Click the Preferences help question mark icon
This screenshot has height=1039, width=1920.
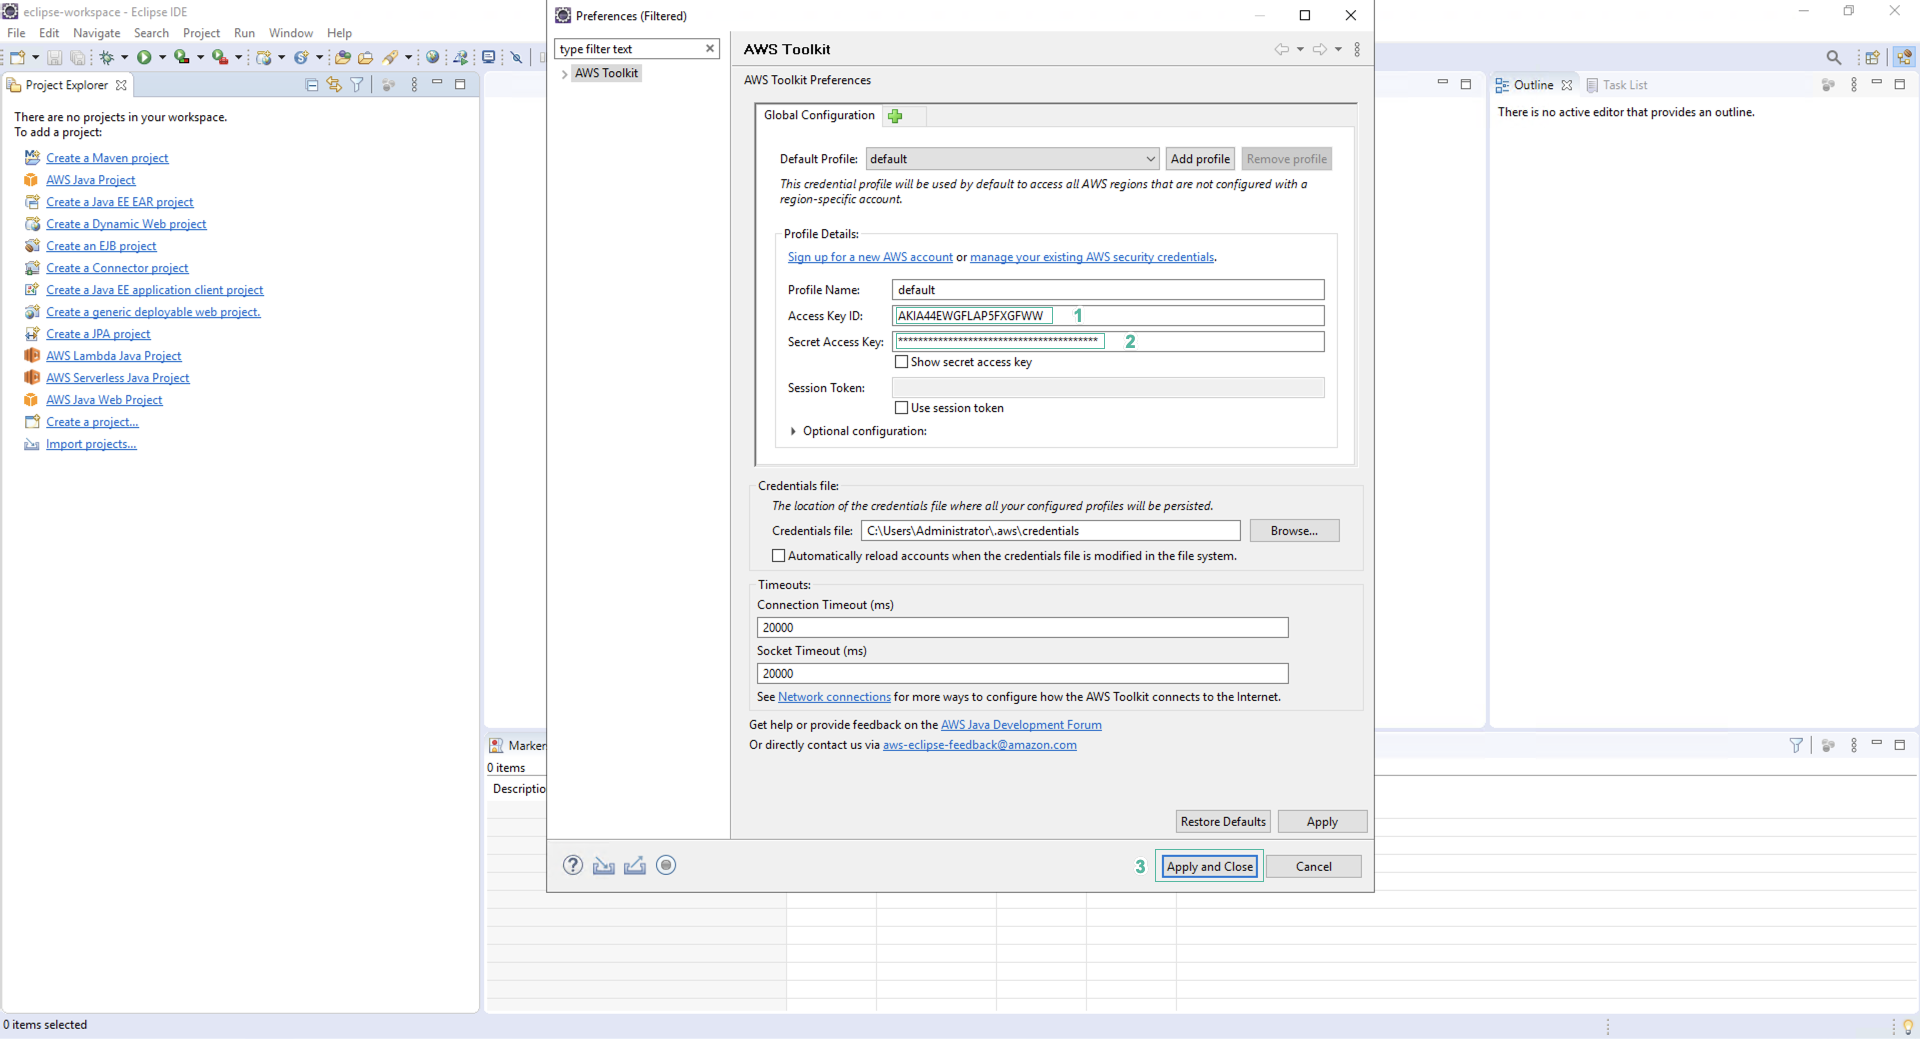pyautogui.click(x=573, y=865)
